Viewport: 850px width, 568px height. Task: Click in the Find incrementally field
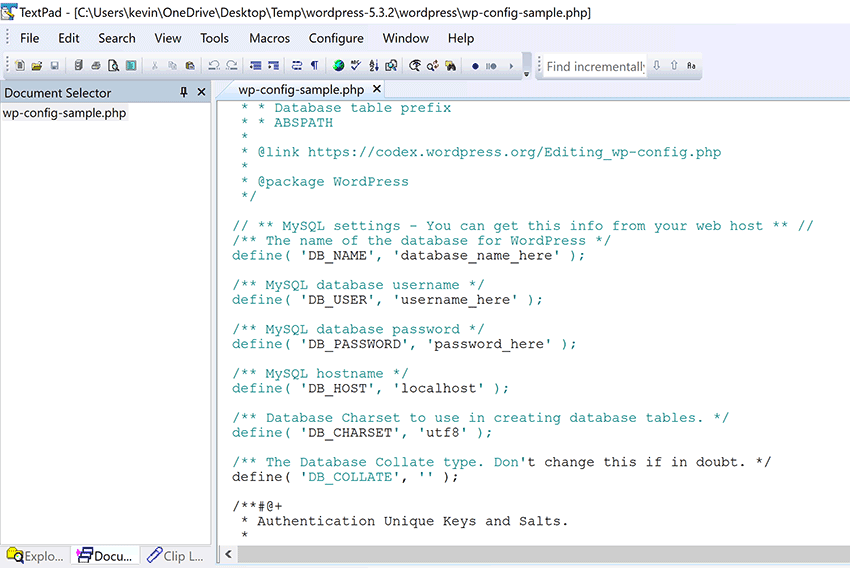click(595, 66)
